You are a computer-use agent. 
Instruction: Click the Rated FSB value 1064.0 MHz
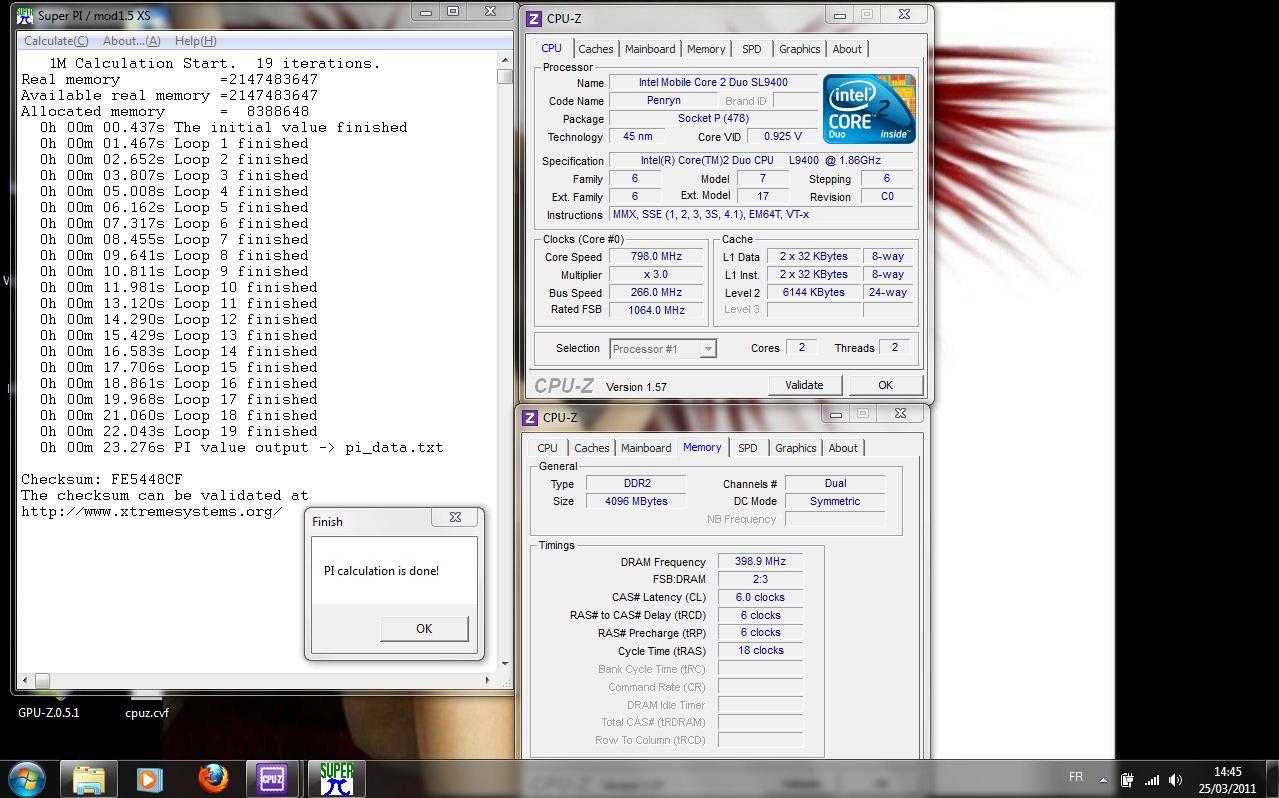pyautogui.click(x=656, y=310)
